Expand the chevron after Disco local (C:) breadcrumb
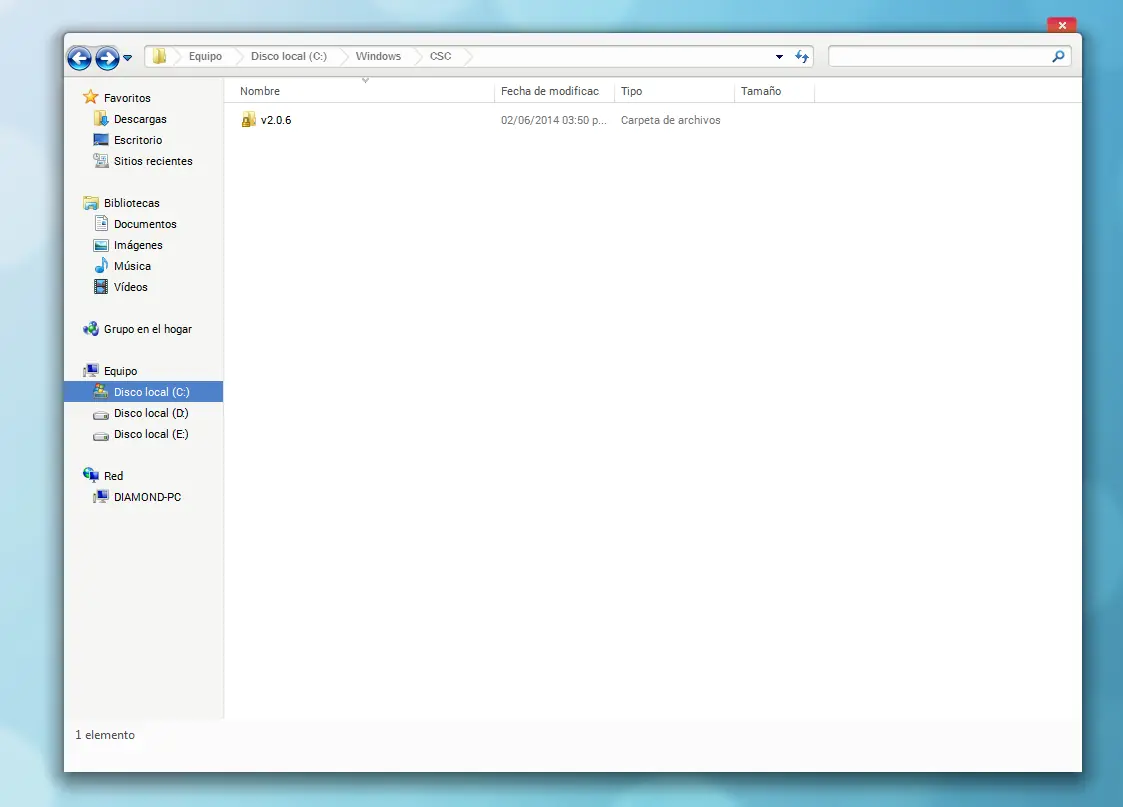 [342, 56]
